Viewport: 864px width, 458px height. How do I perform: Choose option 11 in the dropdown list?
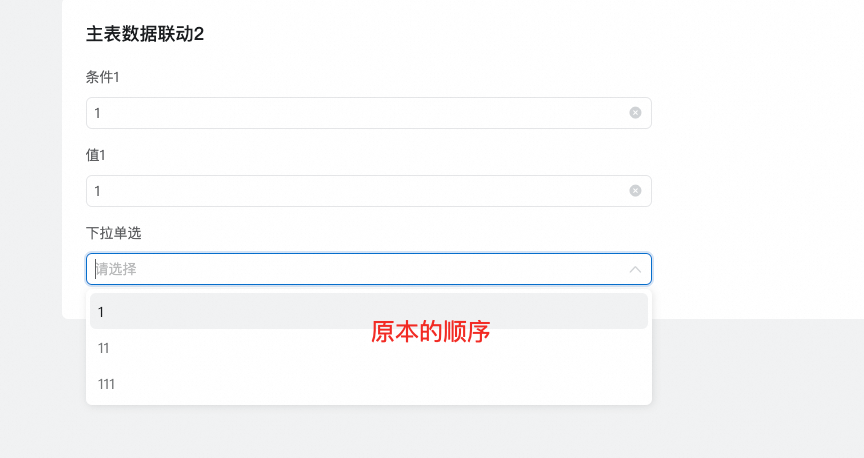104,348
